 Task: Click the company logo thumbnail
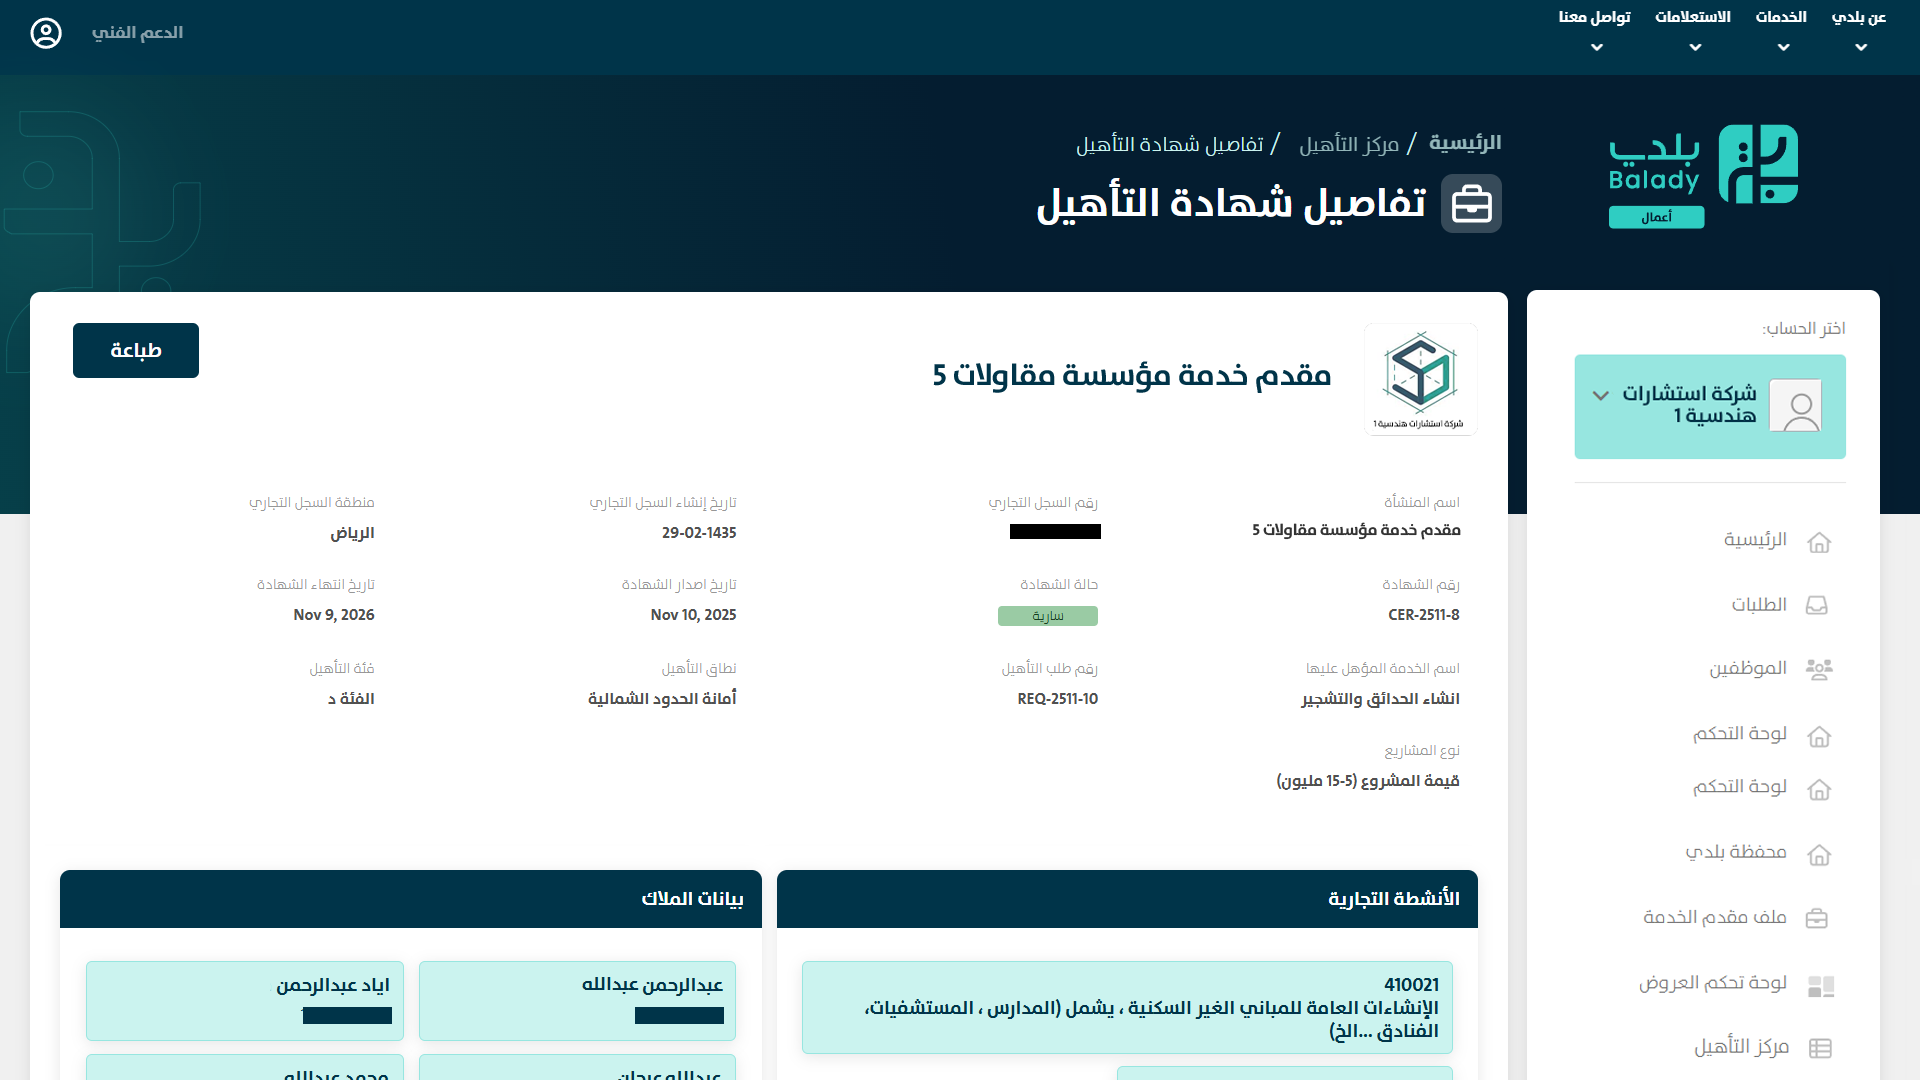click(1420, 379)
